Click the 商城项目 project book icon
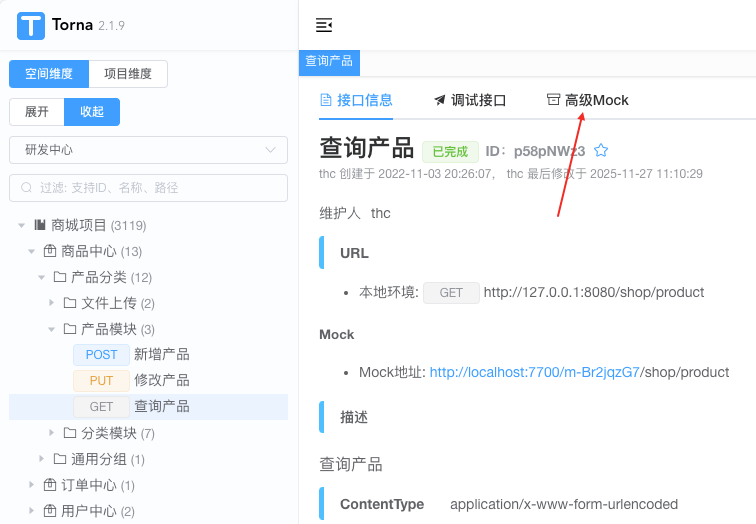This screenshot has width=756, height=524. pos(40,225)
